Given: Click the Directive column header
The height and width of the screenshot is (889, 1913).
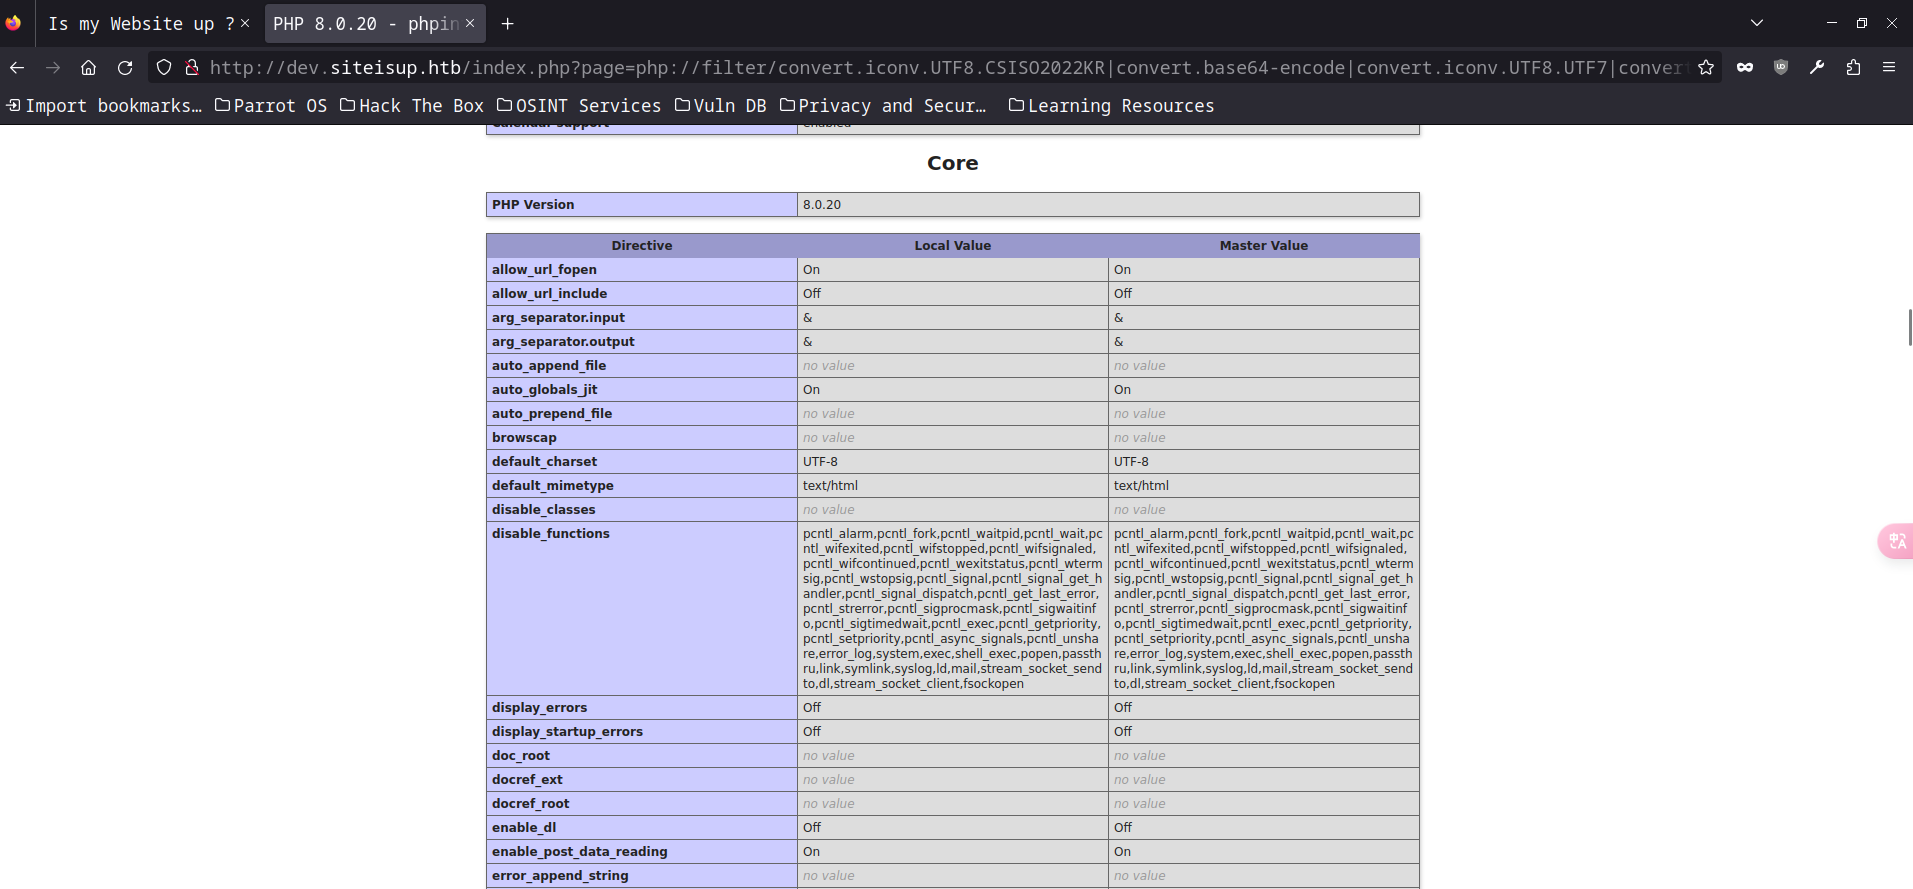Looking at the screenshot, I should coord(642,245).
